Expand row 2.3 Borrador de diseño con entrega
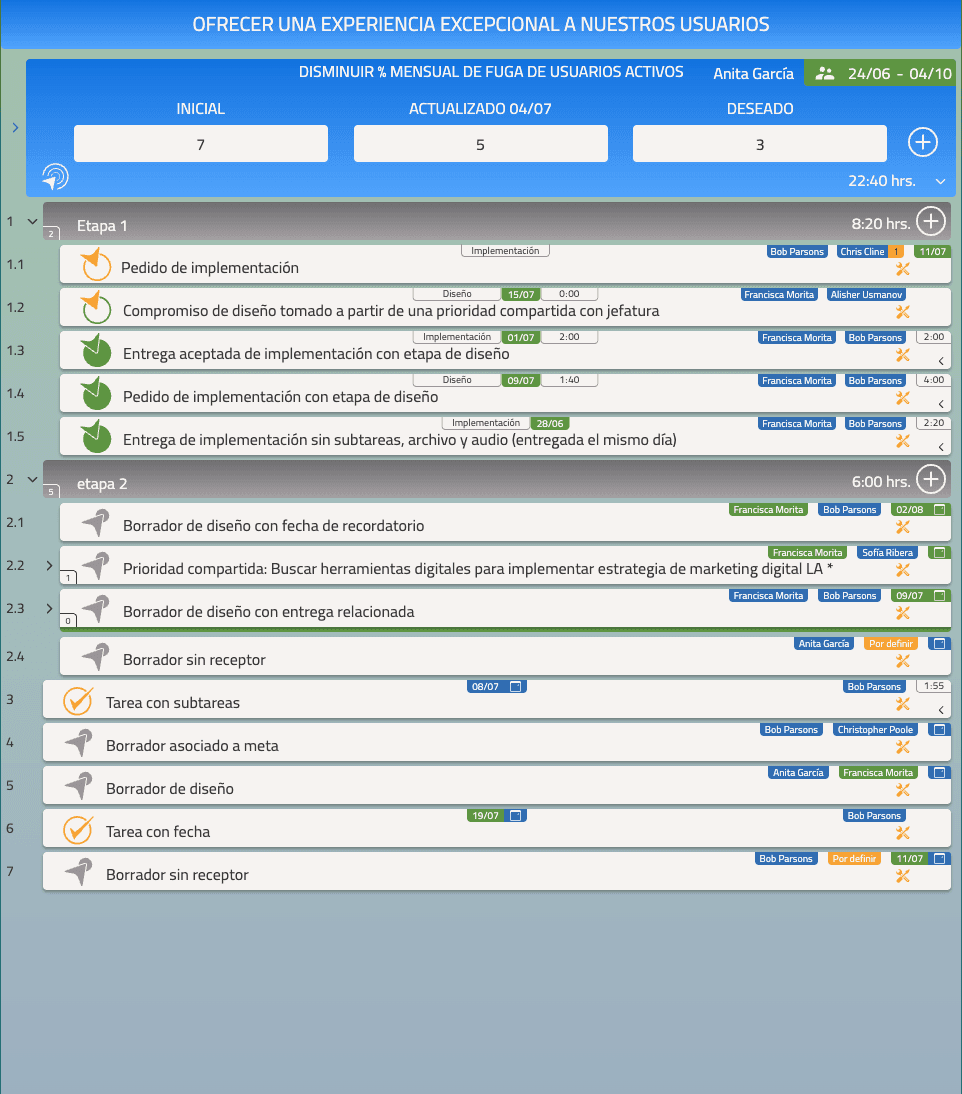This screenshot has height=1094, width=962. tap(49, 608)
